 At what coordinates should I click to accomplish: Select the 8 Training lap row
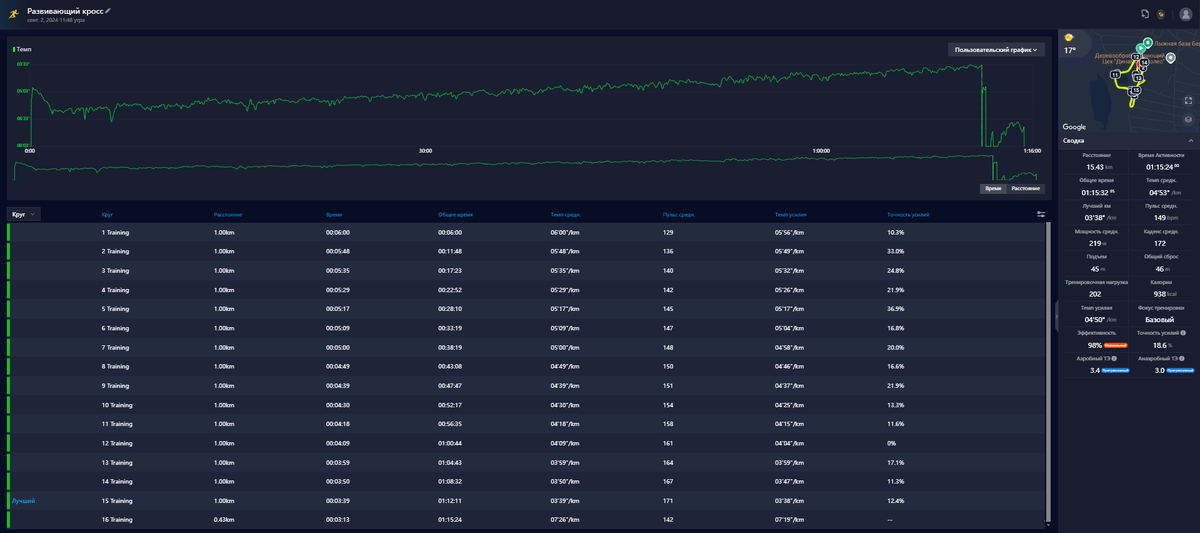(x=526, y=367)
